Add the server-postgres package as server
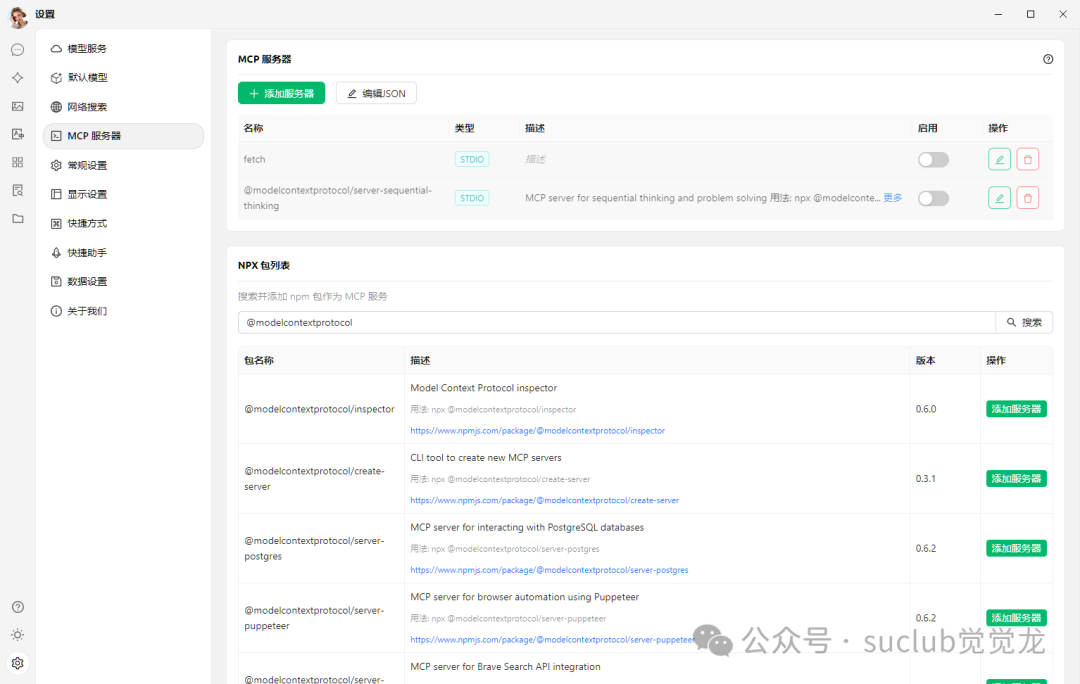 [x=1016, y=548]
